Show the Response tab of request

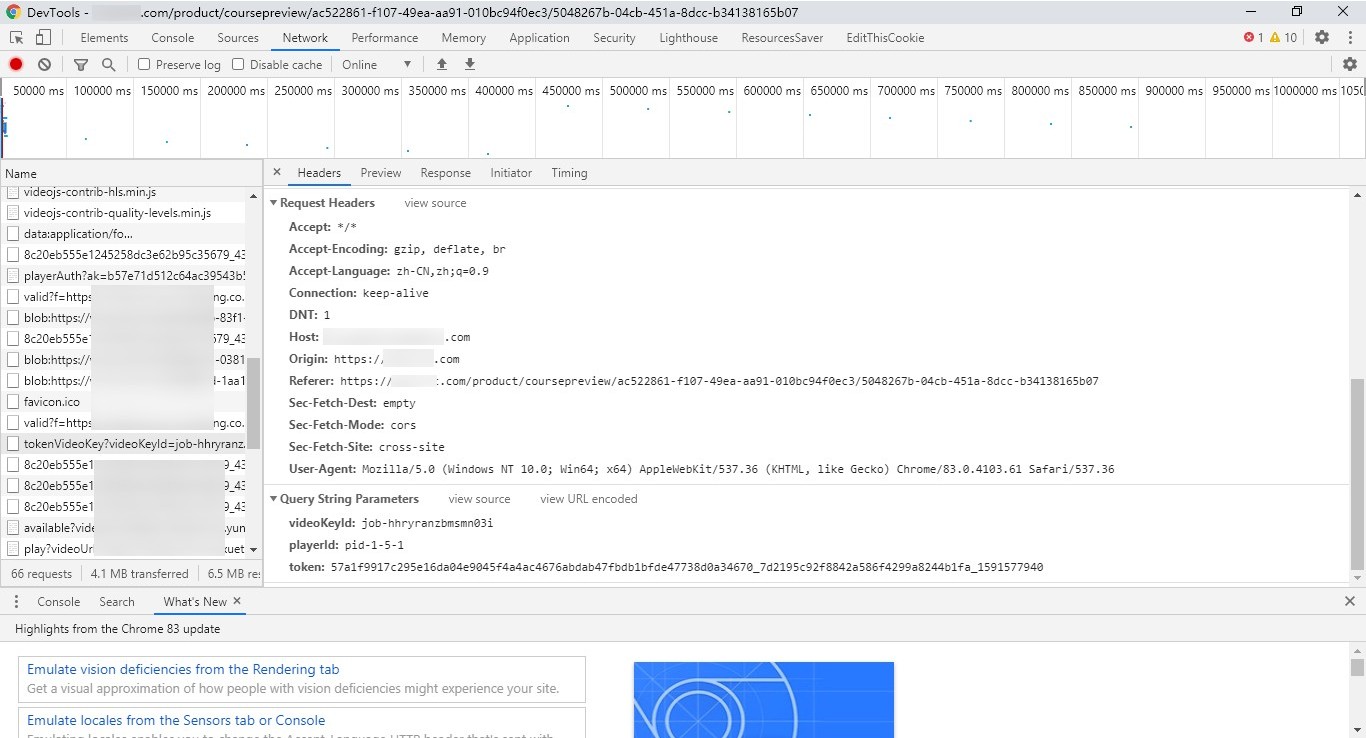pyautogui.click(x=446, y=173)
